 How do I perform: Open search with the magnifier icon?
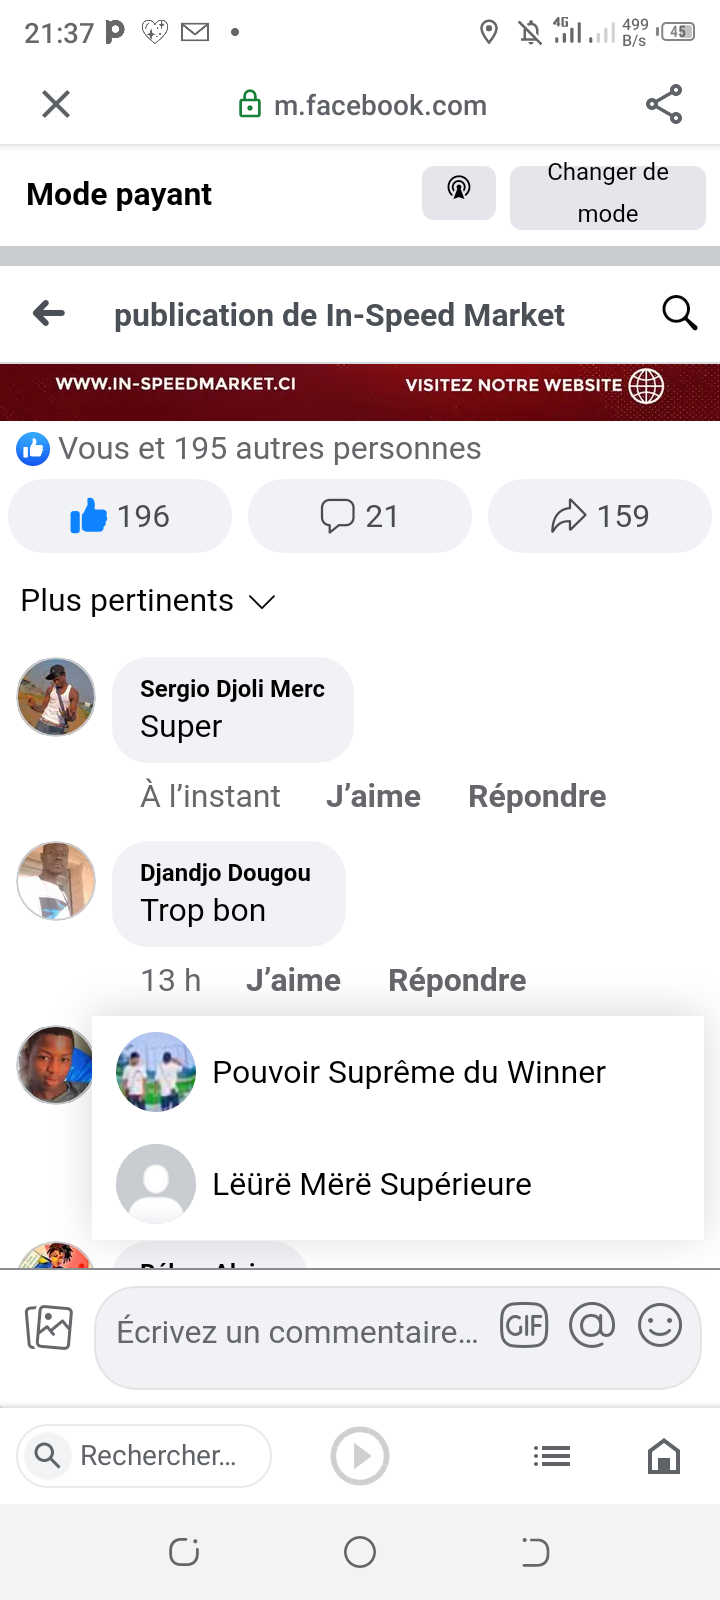(x=679, y=314)
